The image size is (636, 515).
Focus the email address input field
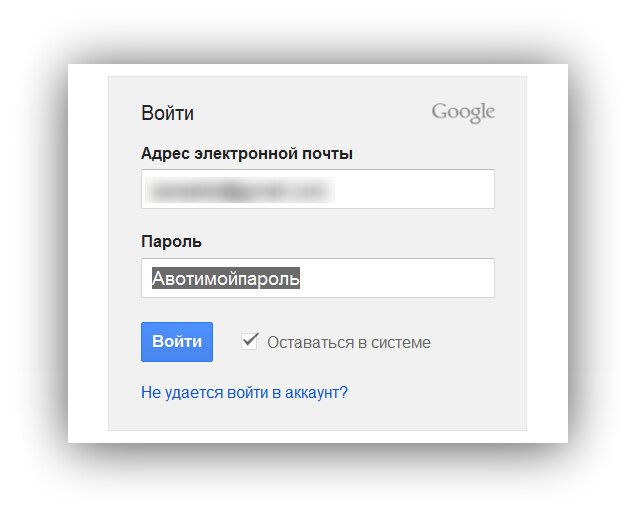[x=318, y=189]
